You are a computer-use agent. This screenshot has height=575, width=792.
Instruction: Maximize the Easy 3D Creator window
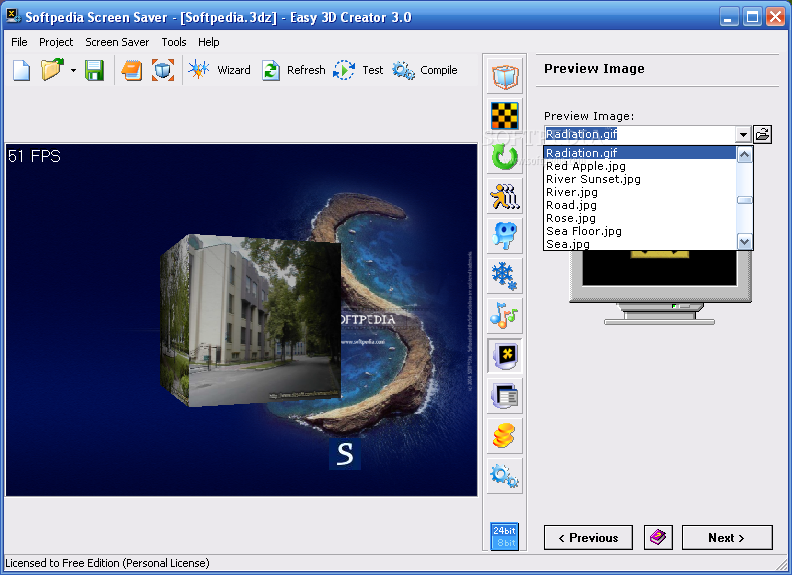click(x=752, y=17)
